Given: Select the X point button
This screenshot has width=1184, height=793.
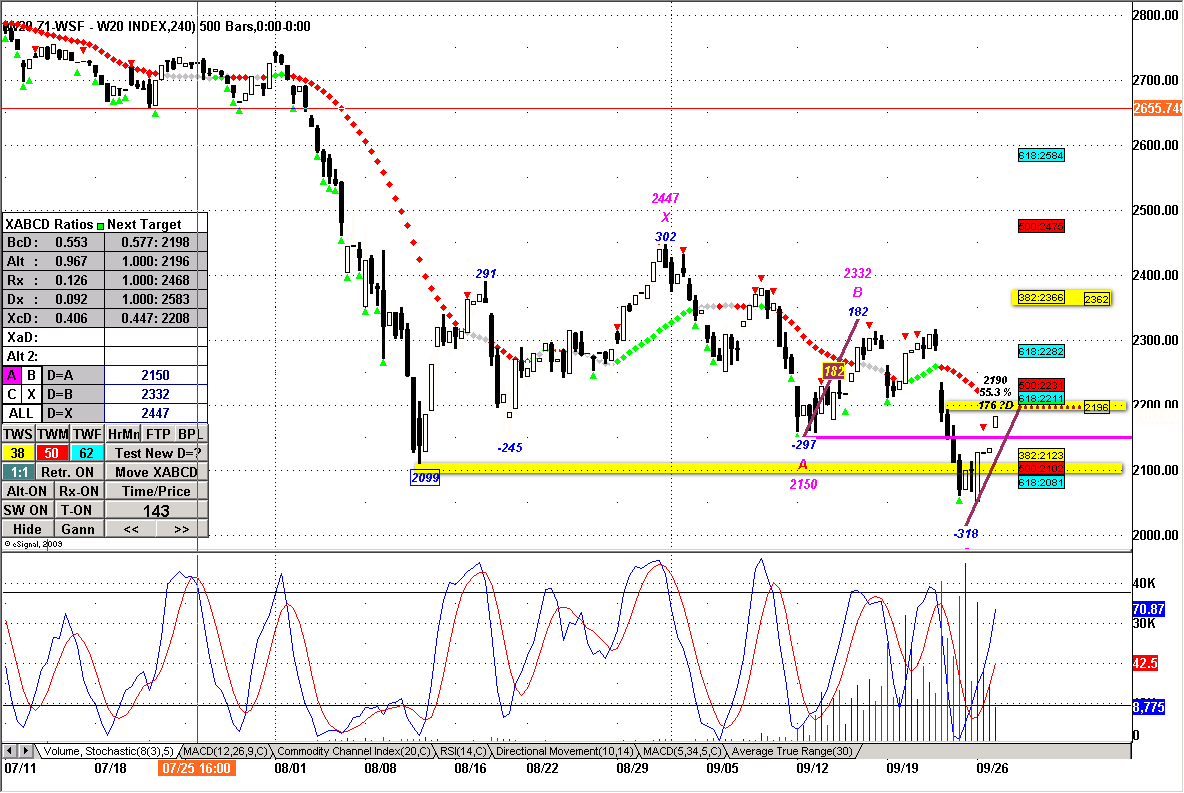Looking at the screenshot, I should 32,394.
